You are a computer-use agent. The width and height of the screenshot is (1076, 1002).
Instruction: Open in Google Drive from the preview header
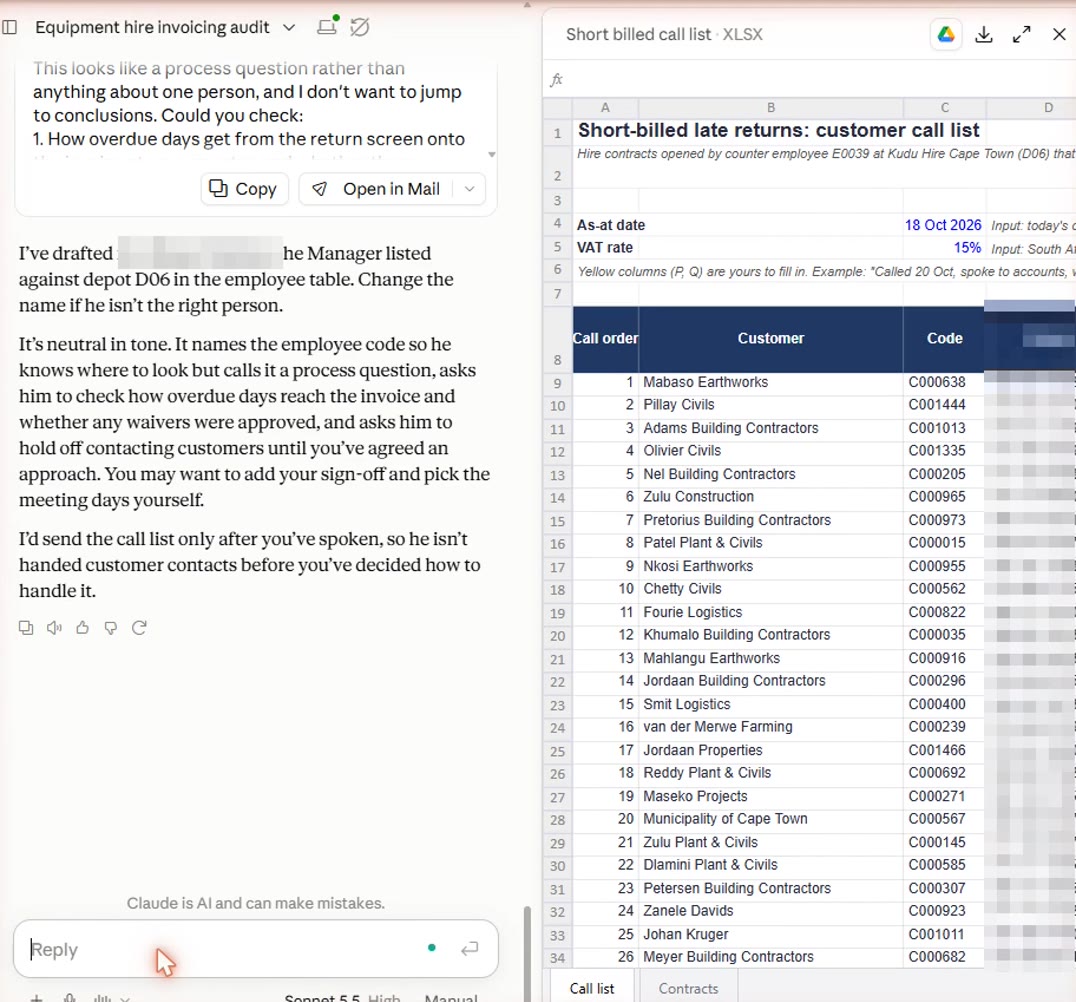coord(946,34)
